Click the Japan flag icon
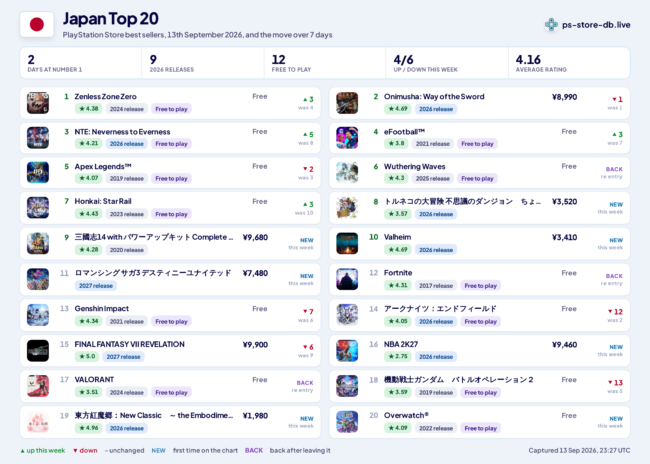Image resolution: width=650 pixels, height=464 pixels. [x=37, y=24]
